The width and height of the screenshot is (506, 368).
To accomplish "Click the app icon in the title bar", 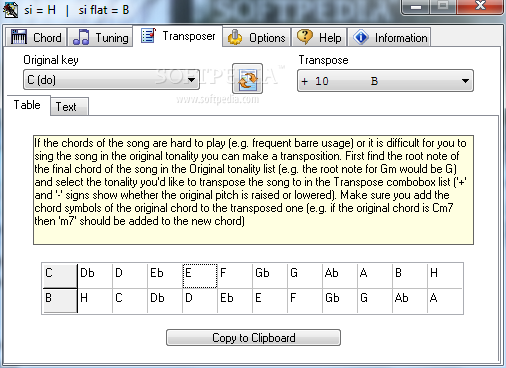I will [x=10, y=10].
